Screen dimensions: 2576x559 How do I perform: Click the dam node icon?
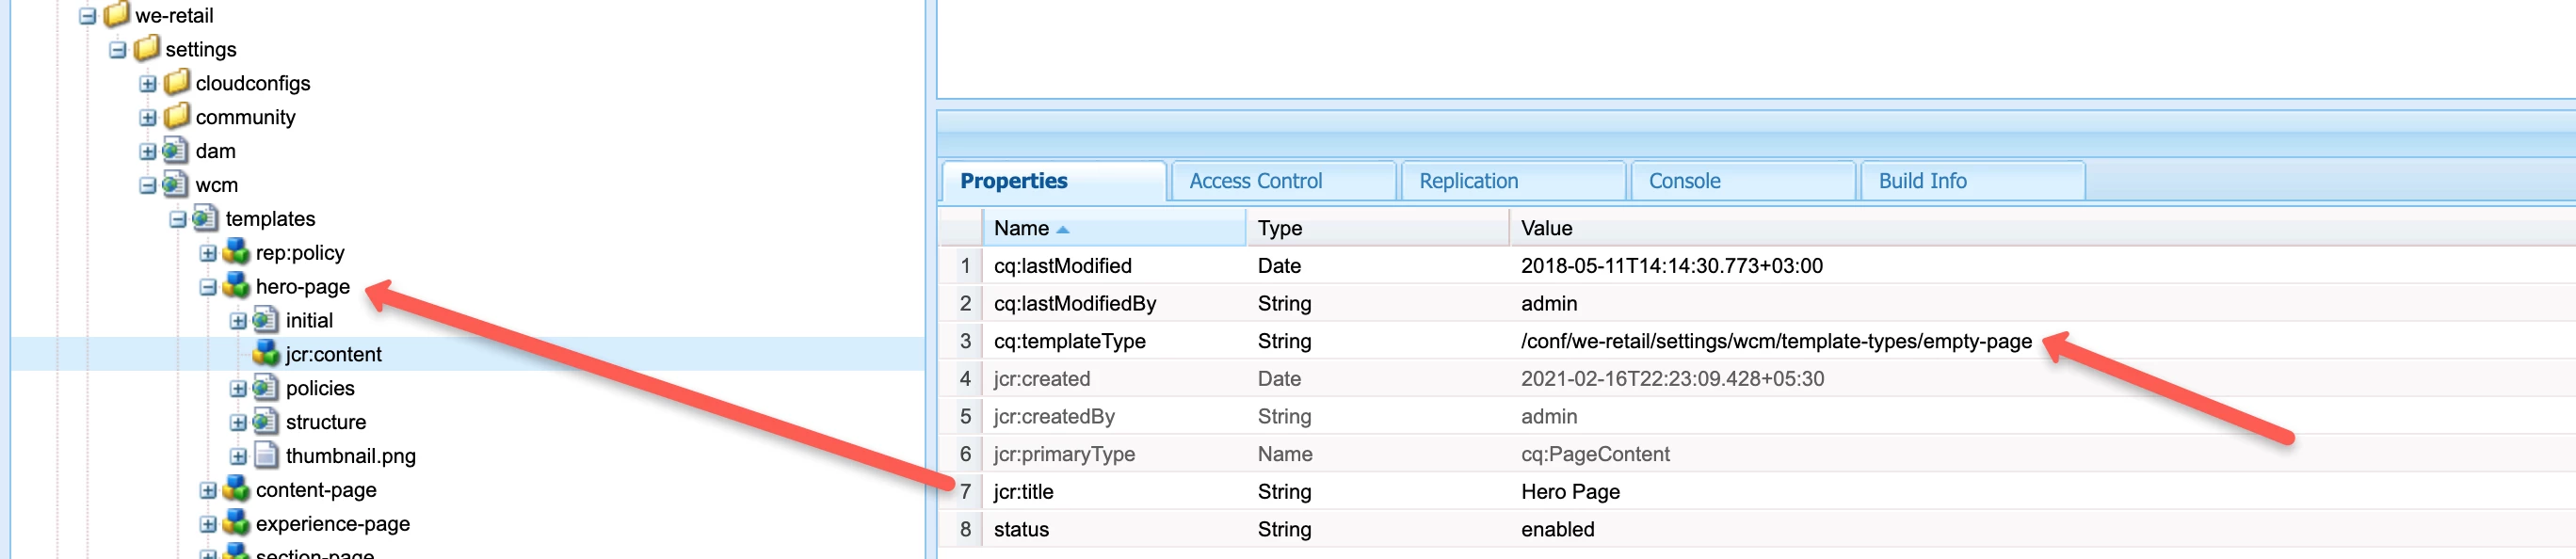(175, 150)
